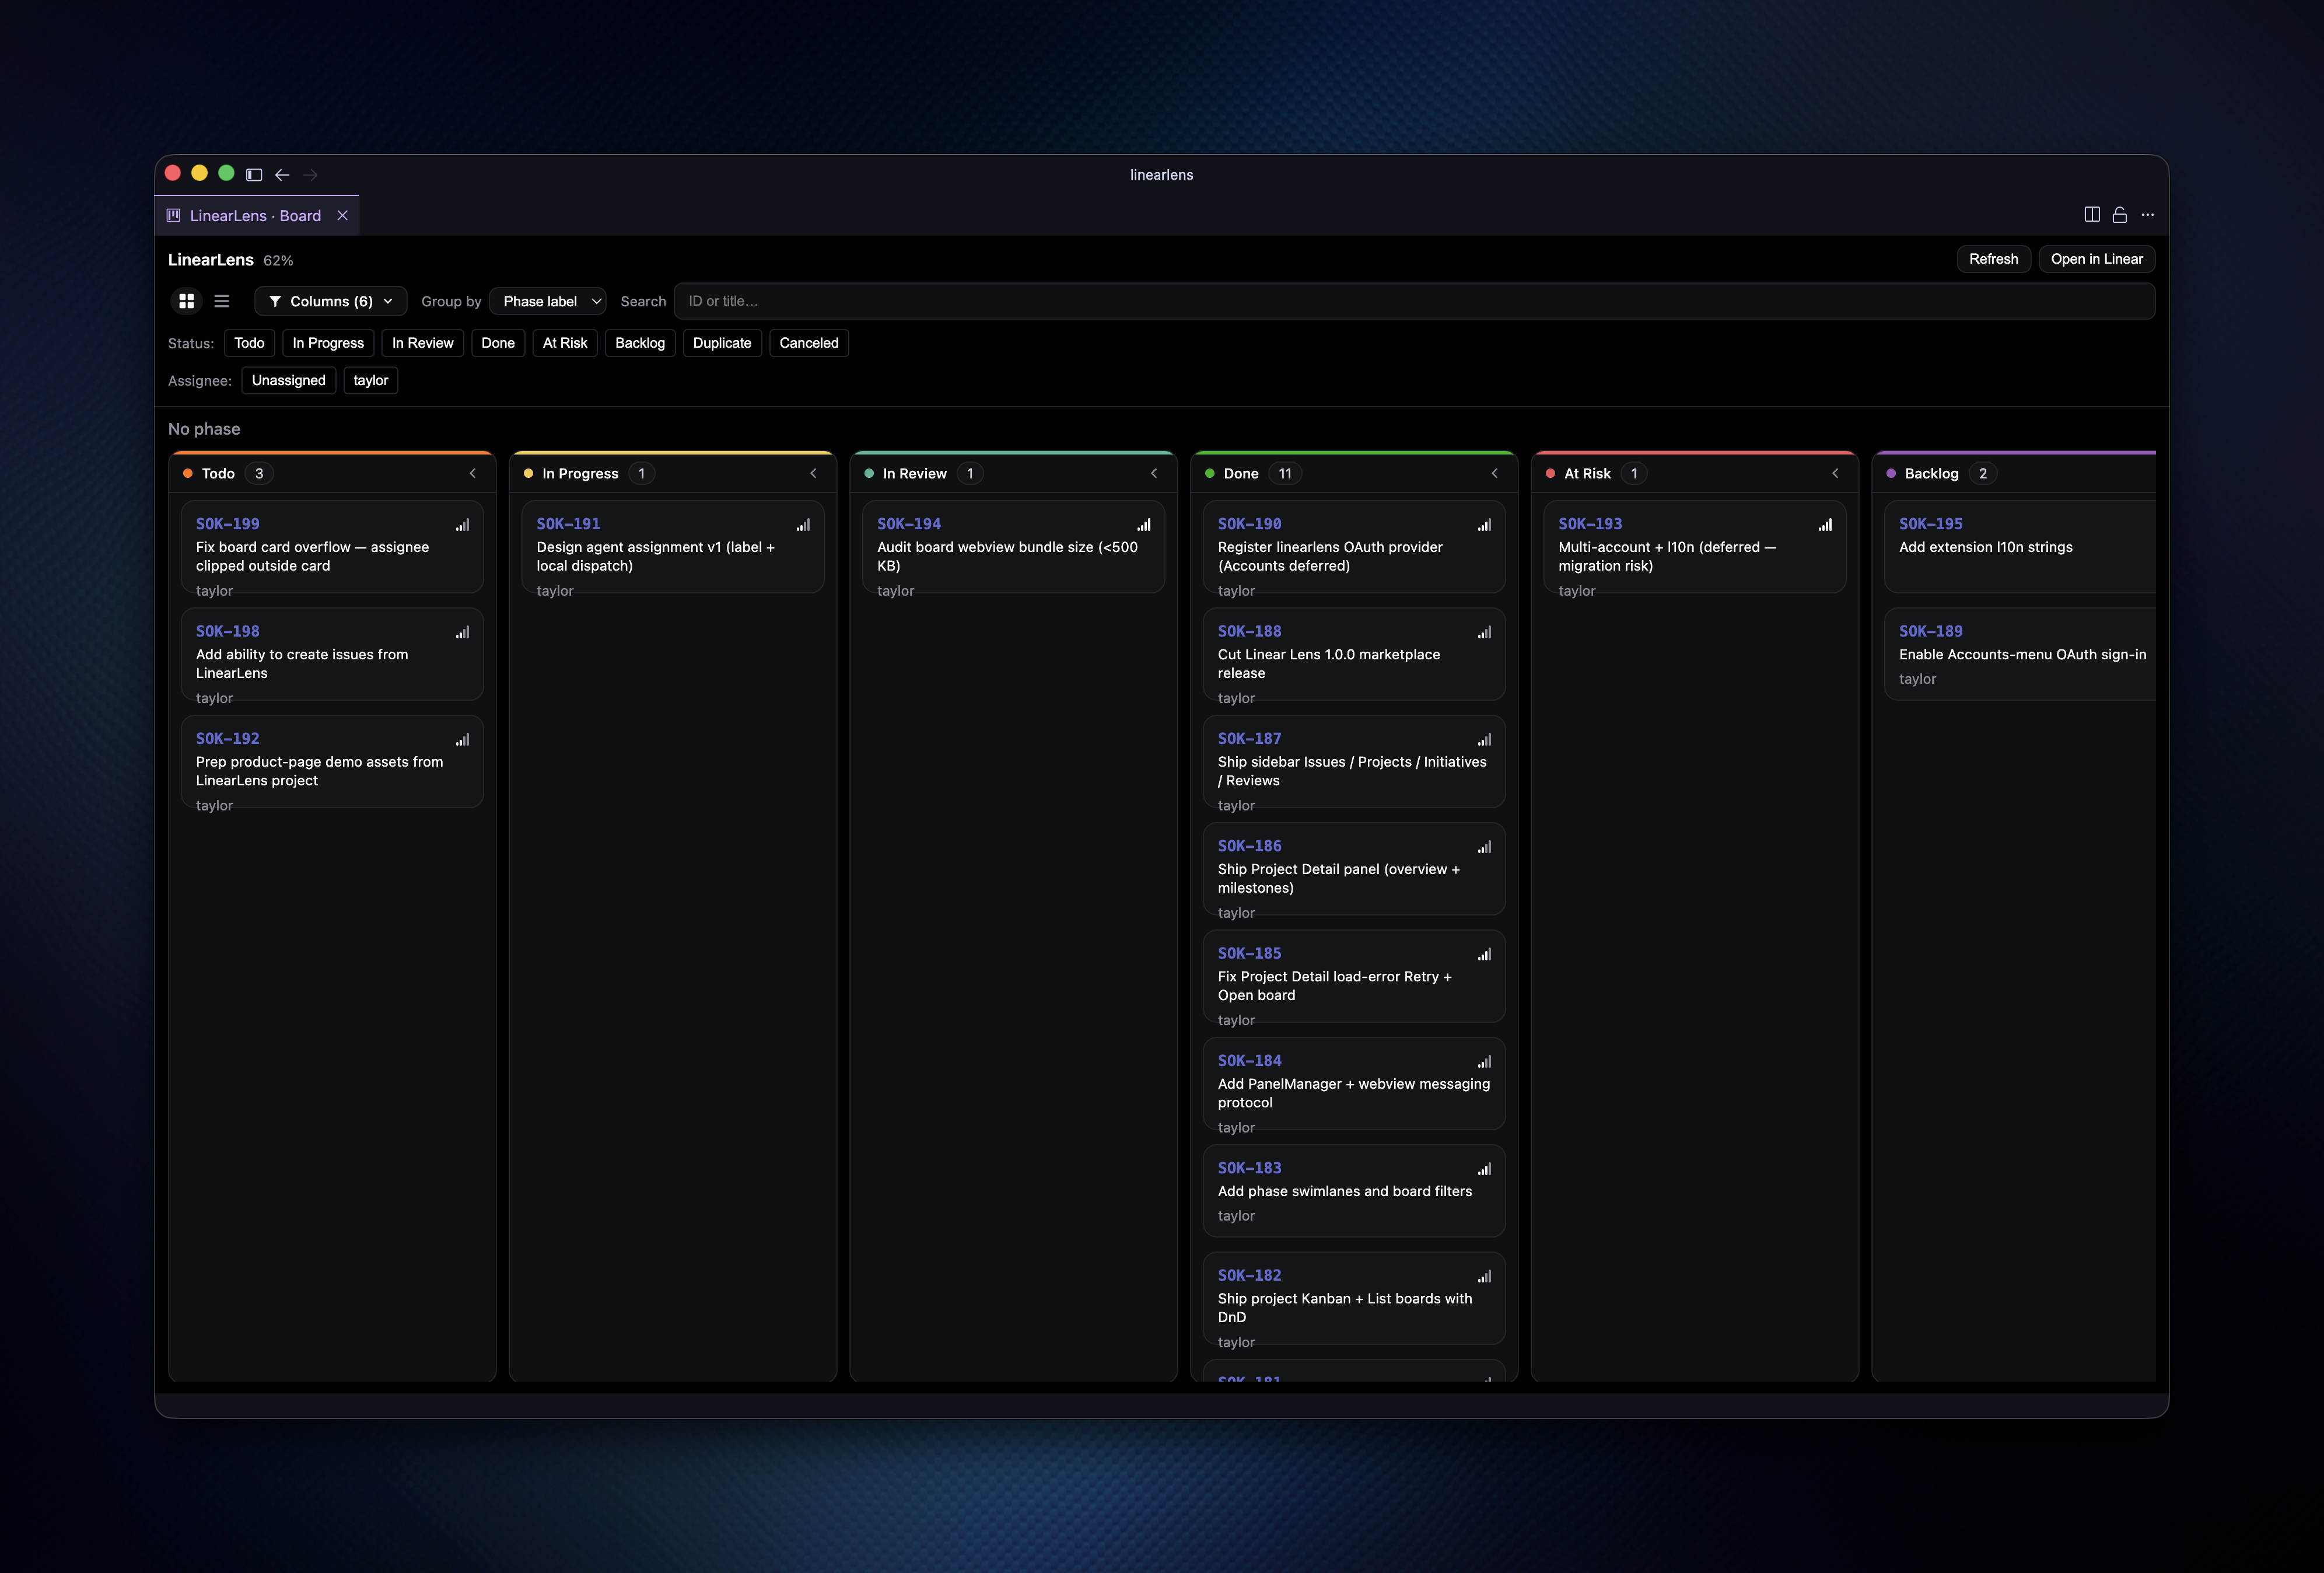Click the Backlog column header label

click(1931, 474)
